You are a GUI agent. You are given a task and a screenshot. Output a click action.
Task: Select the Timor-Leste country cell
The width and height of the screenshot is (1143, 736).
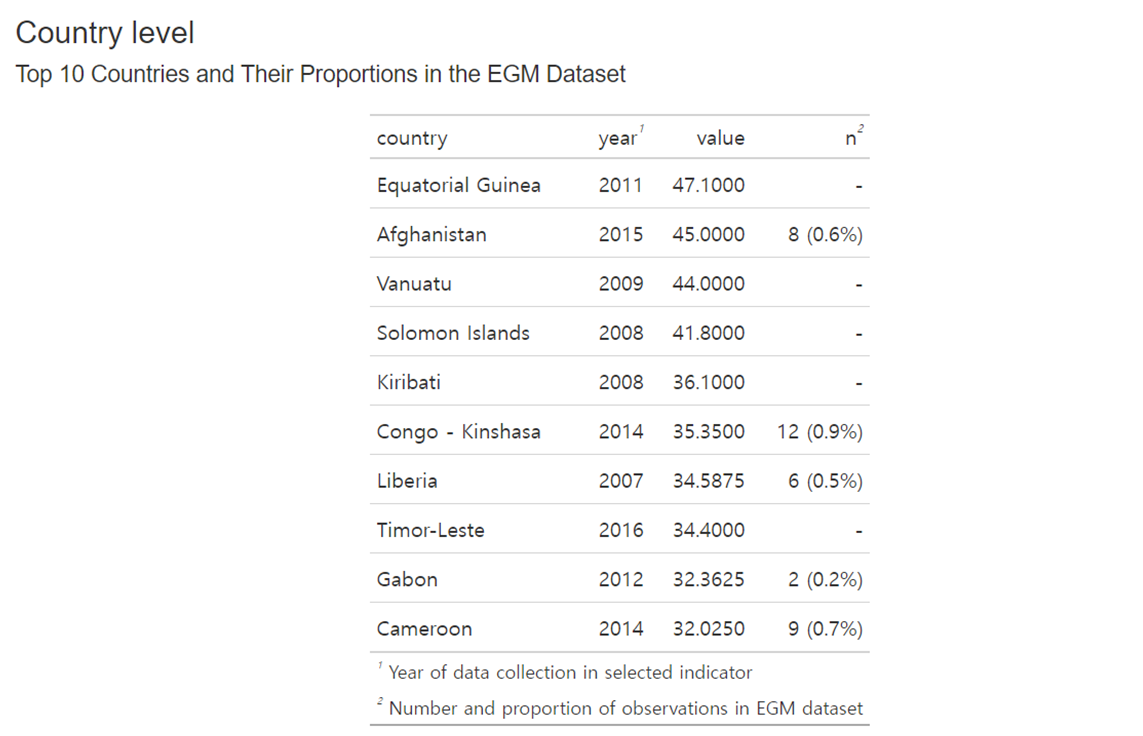pyautogui.click(x=430, y=530)
